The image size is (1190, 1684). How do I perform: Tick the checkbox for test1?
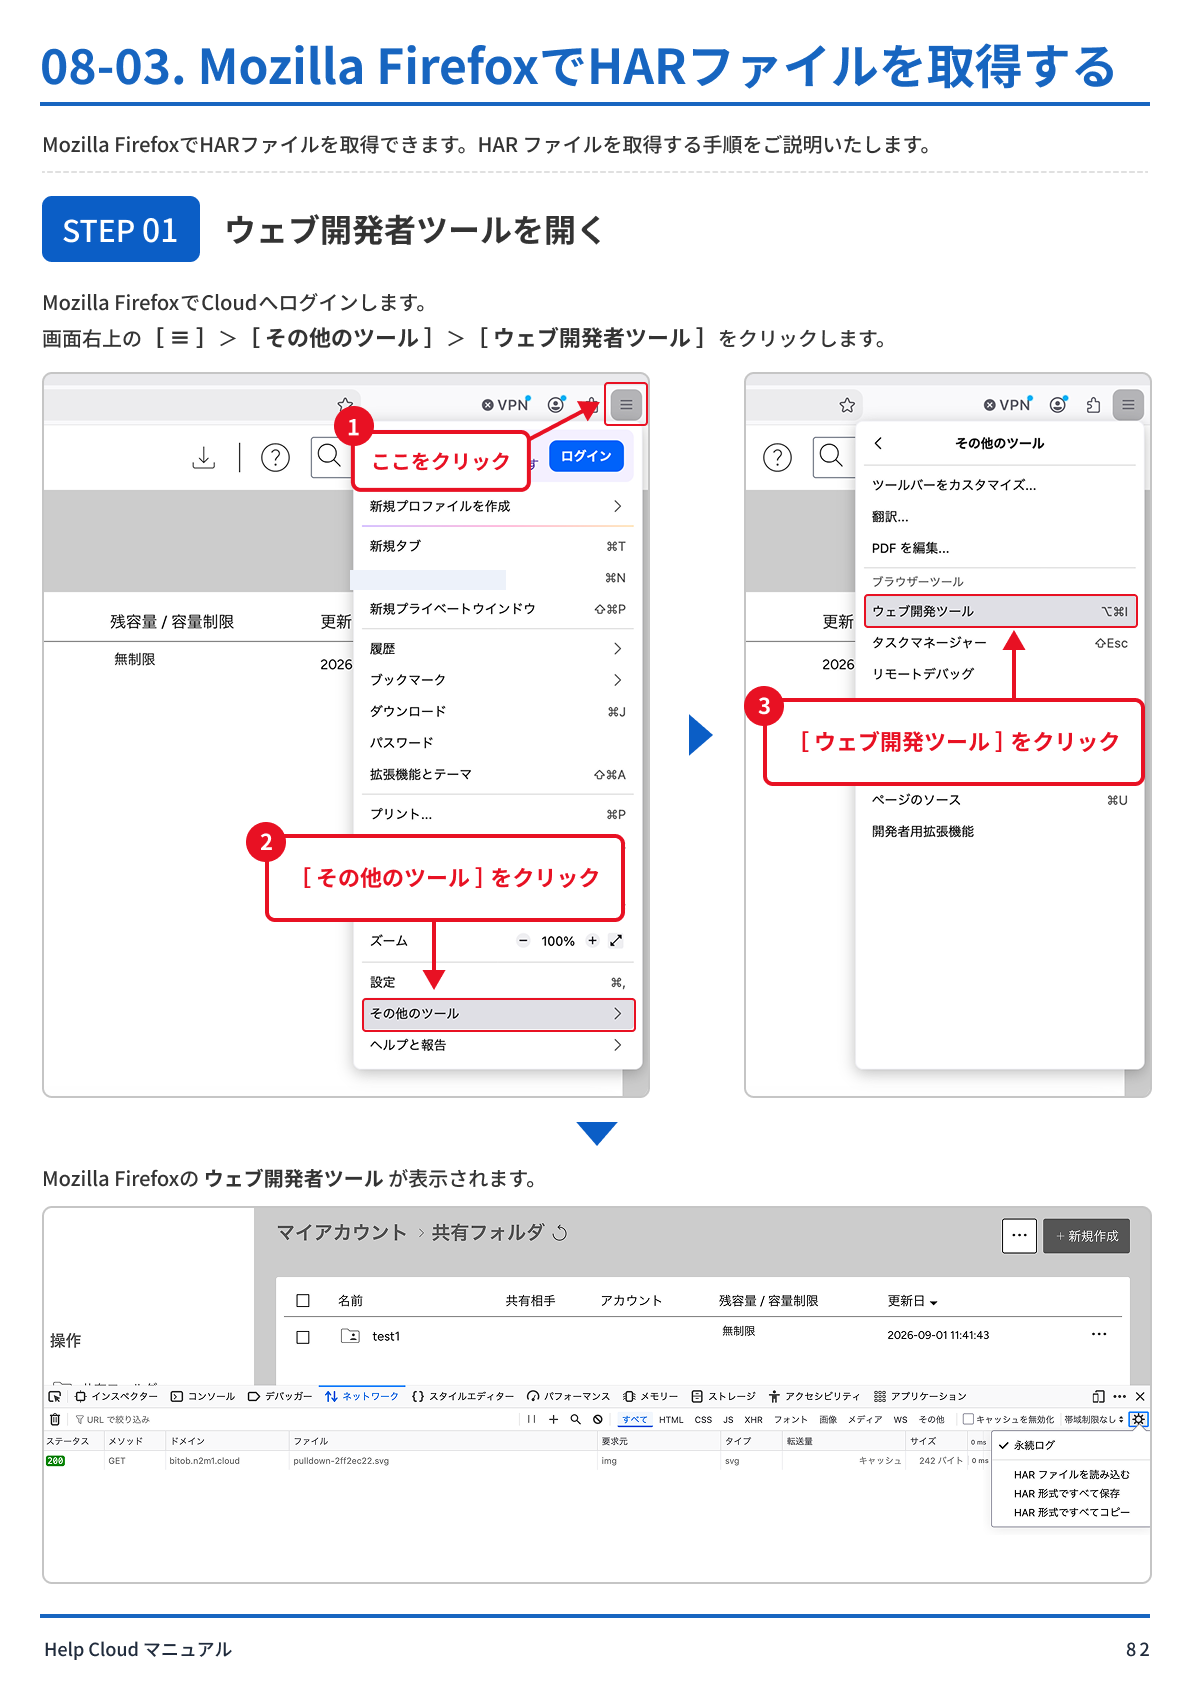click(x=303, y=1336)
